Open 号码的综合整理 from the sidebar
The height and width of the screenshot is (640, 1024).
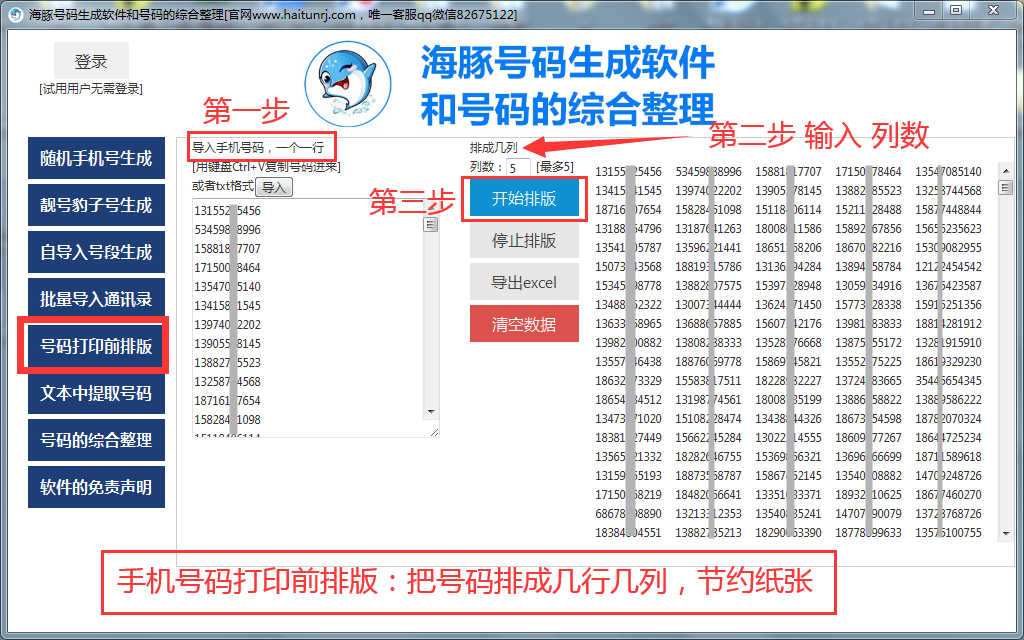tap(96, 440)
